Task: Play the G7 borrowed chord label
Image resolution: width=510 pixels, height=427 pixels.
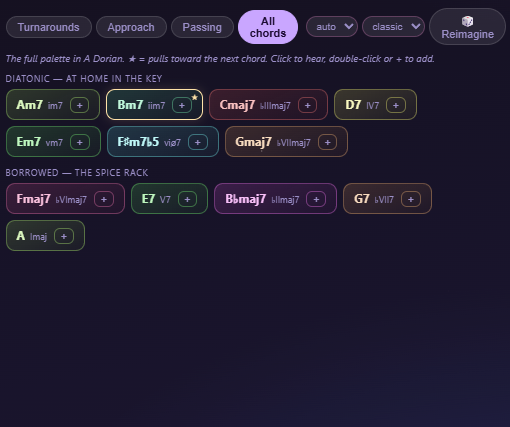Action: click(x=361, y=199)
